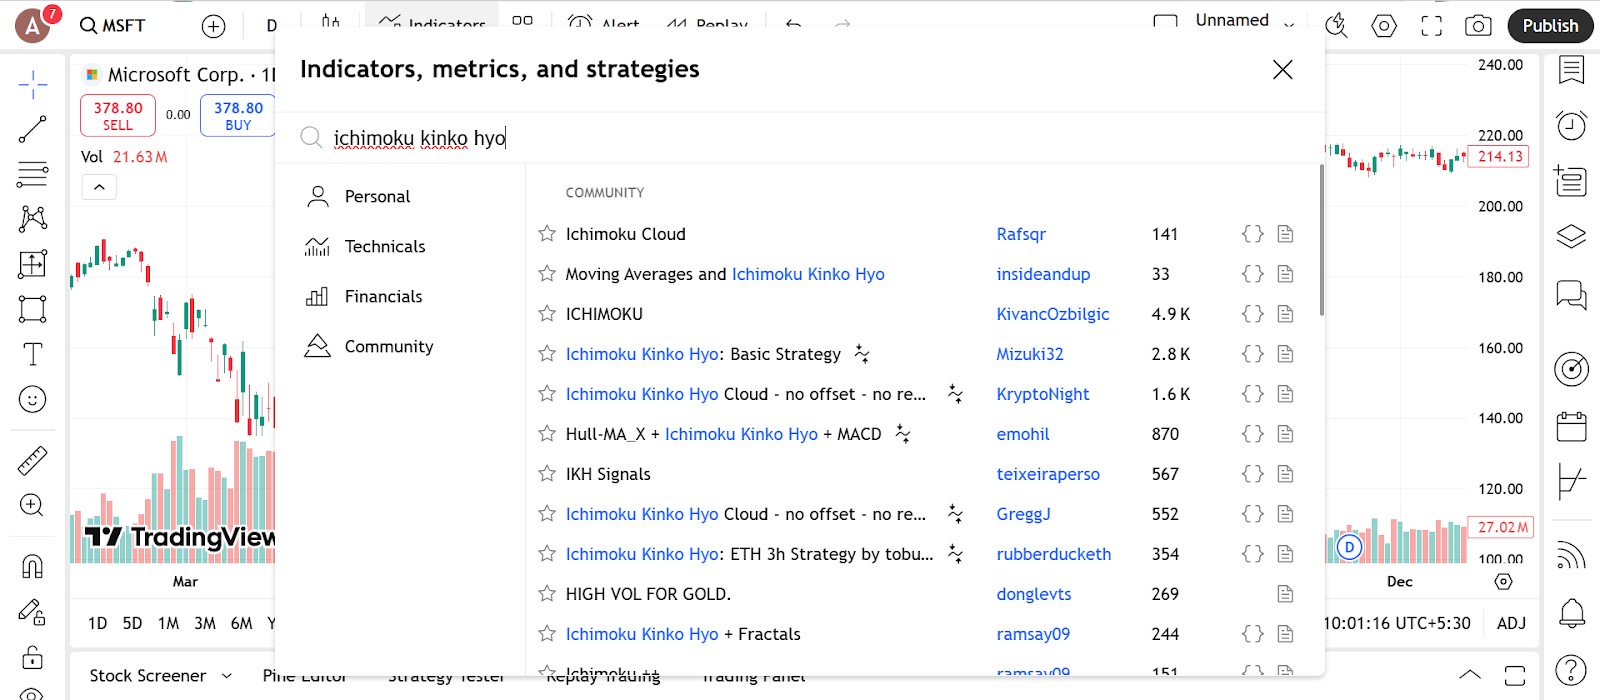The height and width of the screenshot is (700, 1600).
Task: Open description page of ICHIMOKU script
Action: (1286, 314)
